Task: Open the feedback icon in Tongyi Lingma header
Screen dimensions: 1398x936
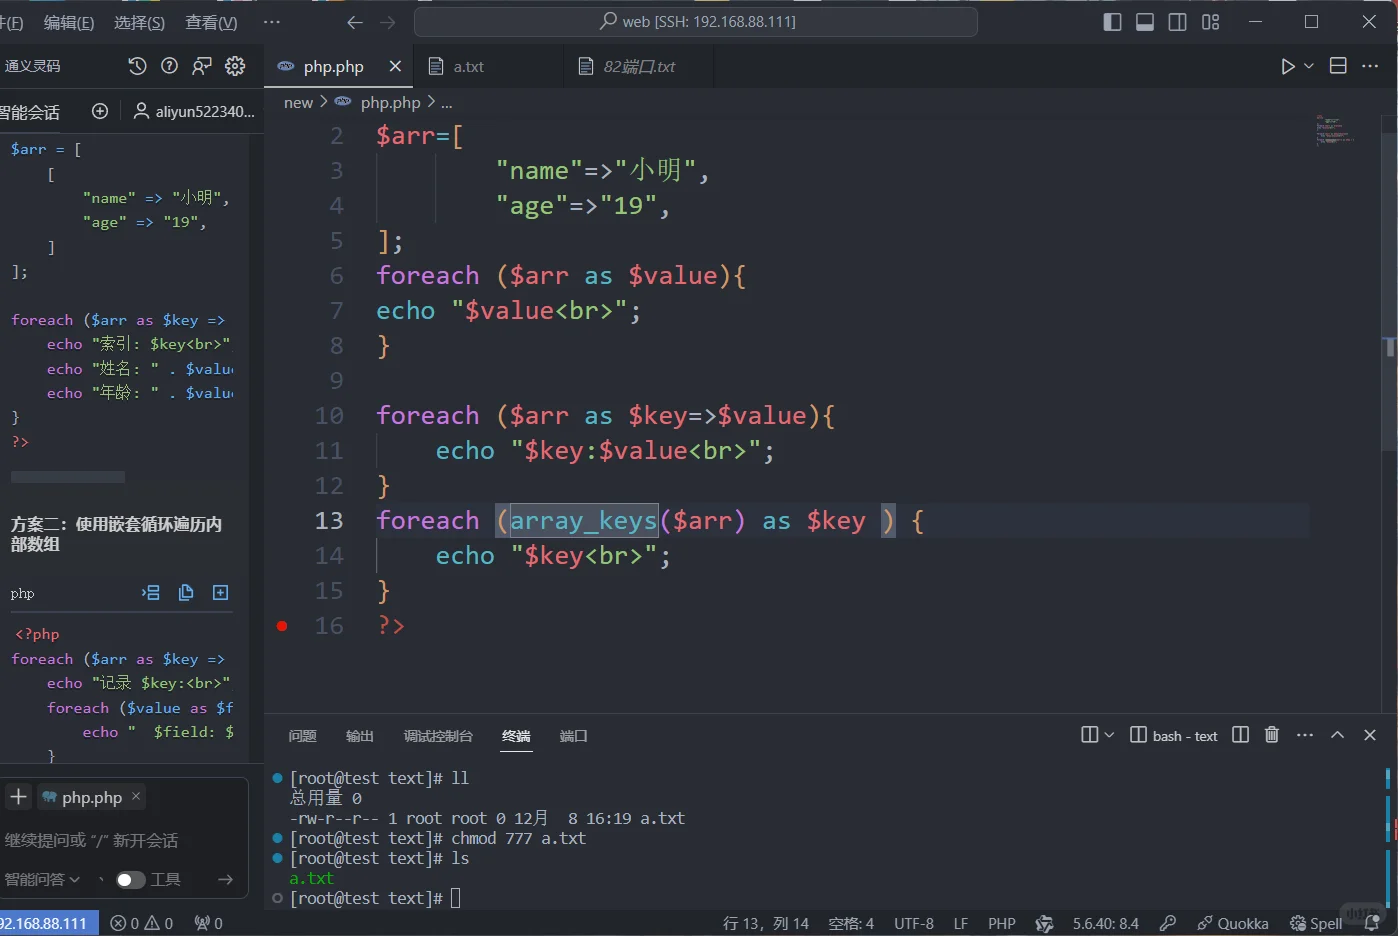Action: pyautogui.click(x=202, y=66)
